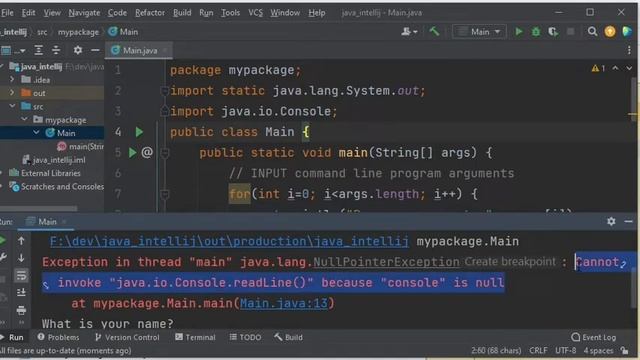Open editor tab options three-dot menu
640x360 pixels.
(x=629, y=50)
